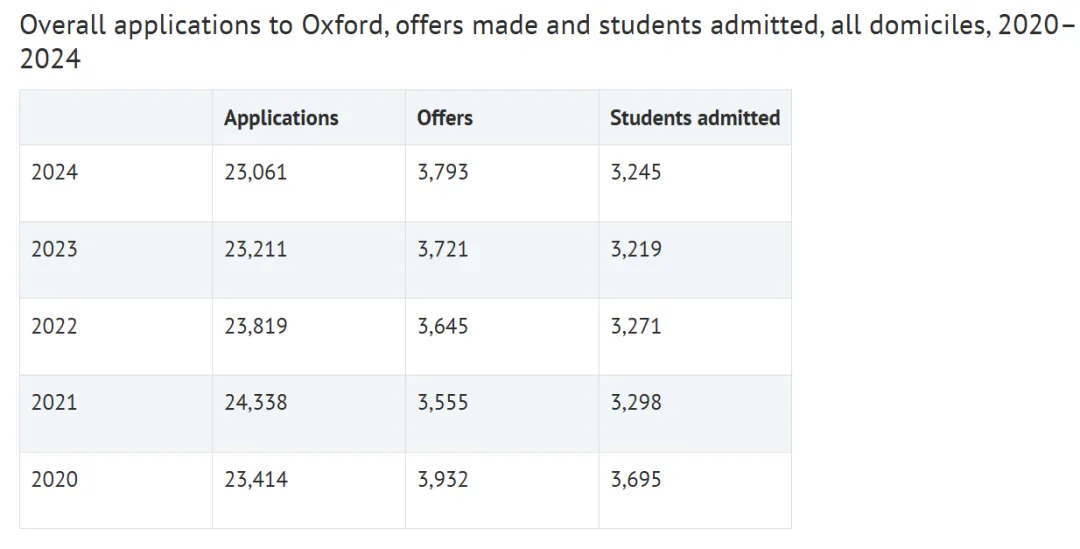Screen dimensions: 1080x549
Task: Click the 3,555 offers value
Action: (x=443, y=403)
